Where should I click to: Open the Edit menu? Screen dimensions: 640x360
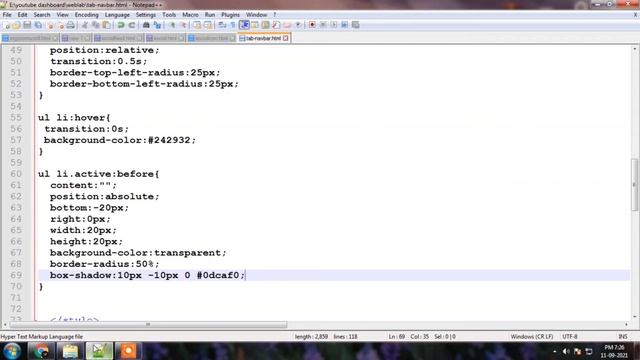pyautogui.click(x=22, y=15)
